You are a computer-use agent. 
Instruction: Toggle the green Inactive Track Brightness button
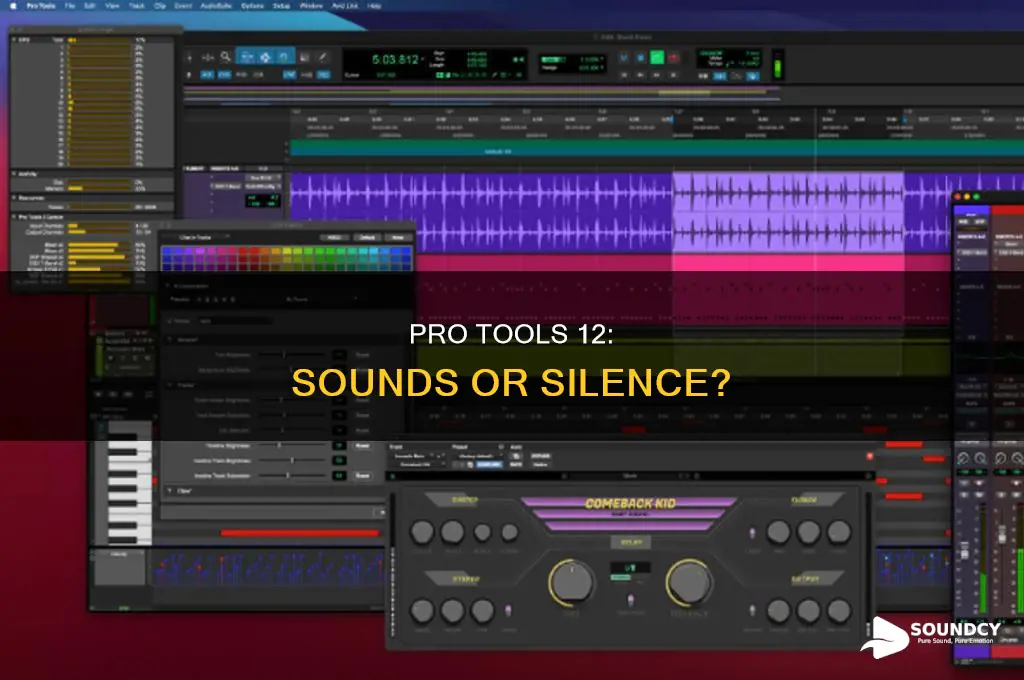point(339,461)
